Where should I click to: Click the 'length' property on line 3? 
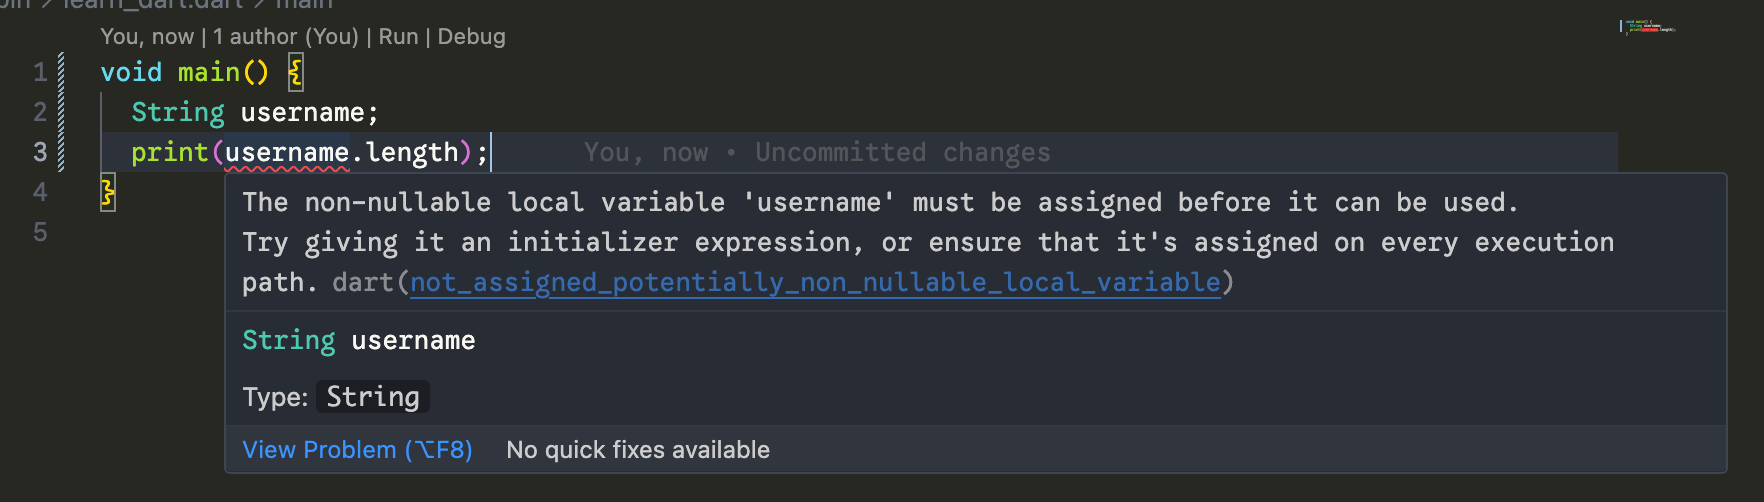[411, 152]
